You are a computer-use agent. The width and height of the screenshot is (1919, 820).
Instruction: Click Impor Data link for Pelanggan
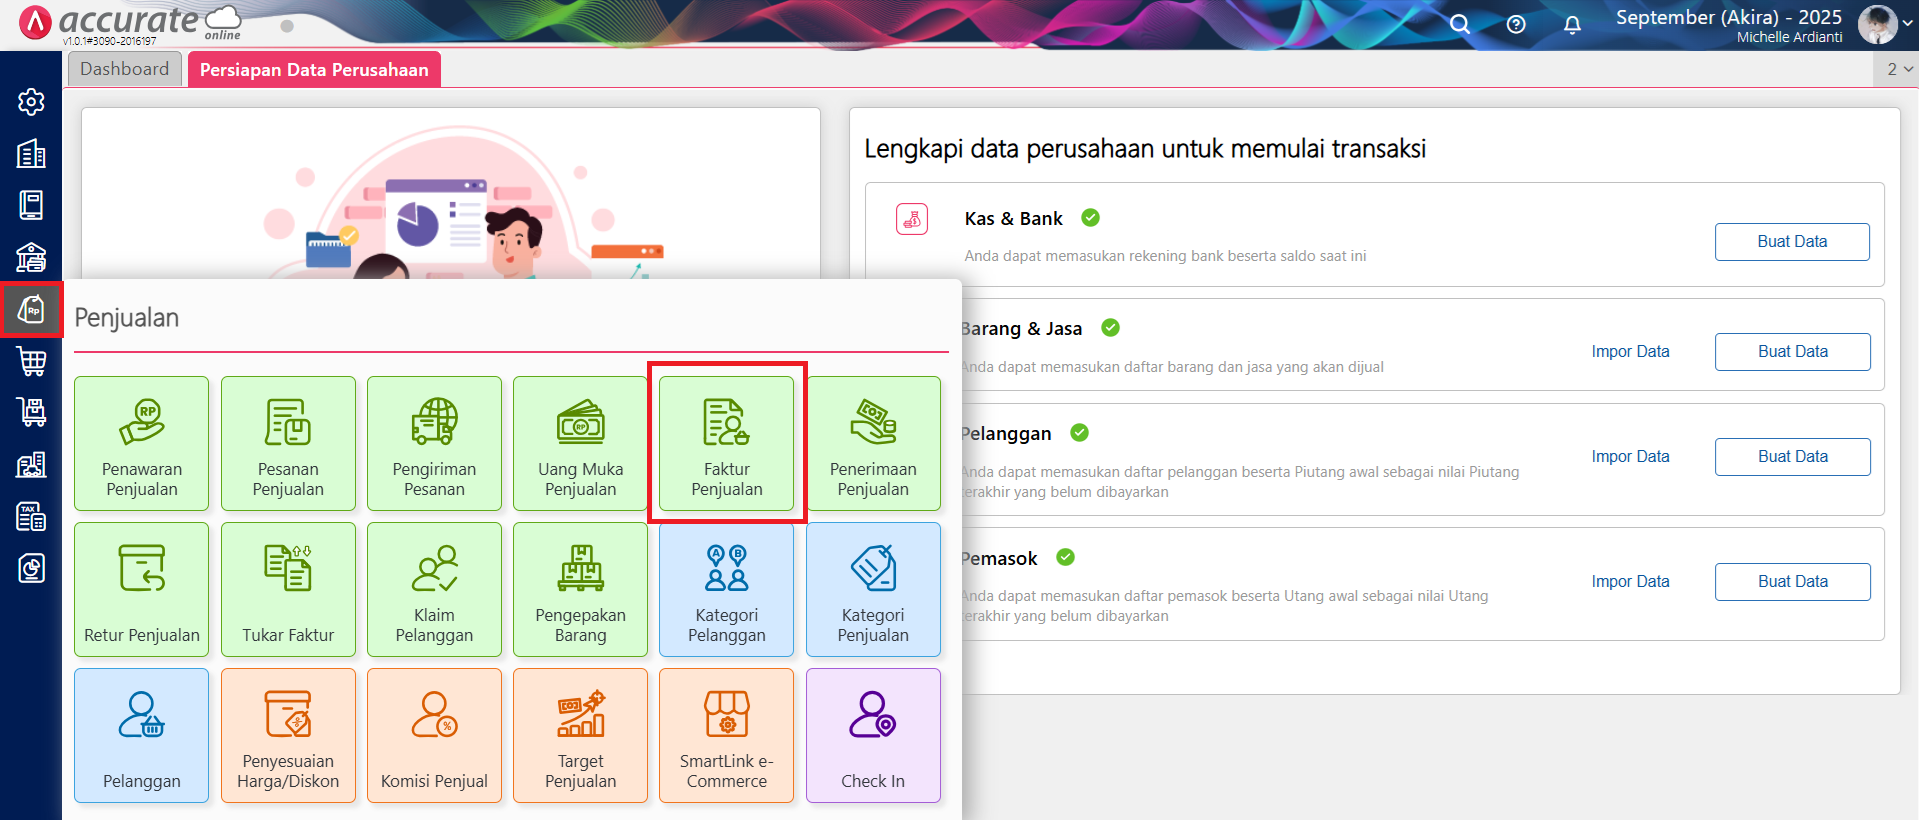1630,456
